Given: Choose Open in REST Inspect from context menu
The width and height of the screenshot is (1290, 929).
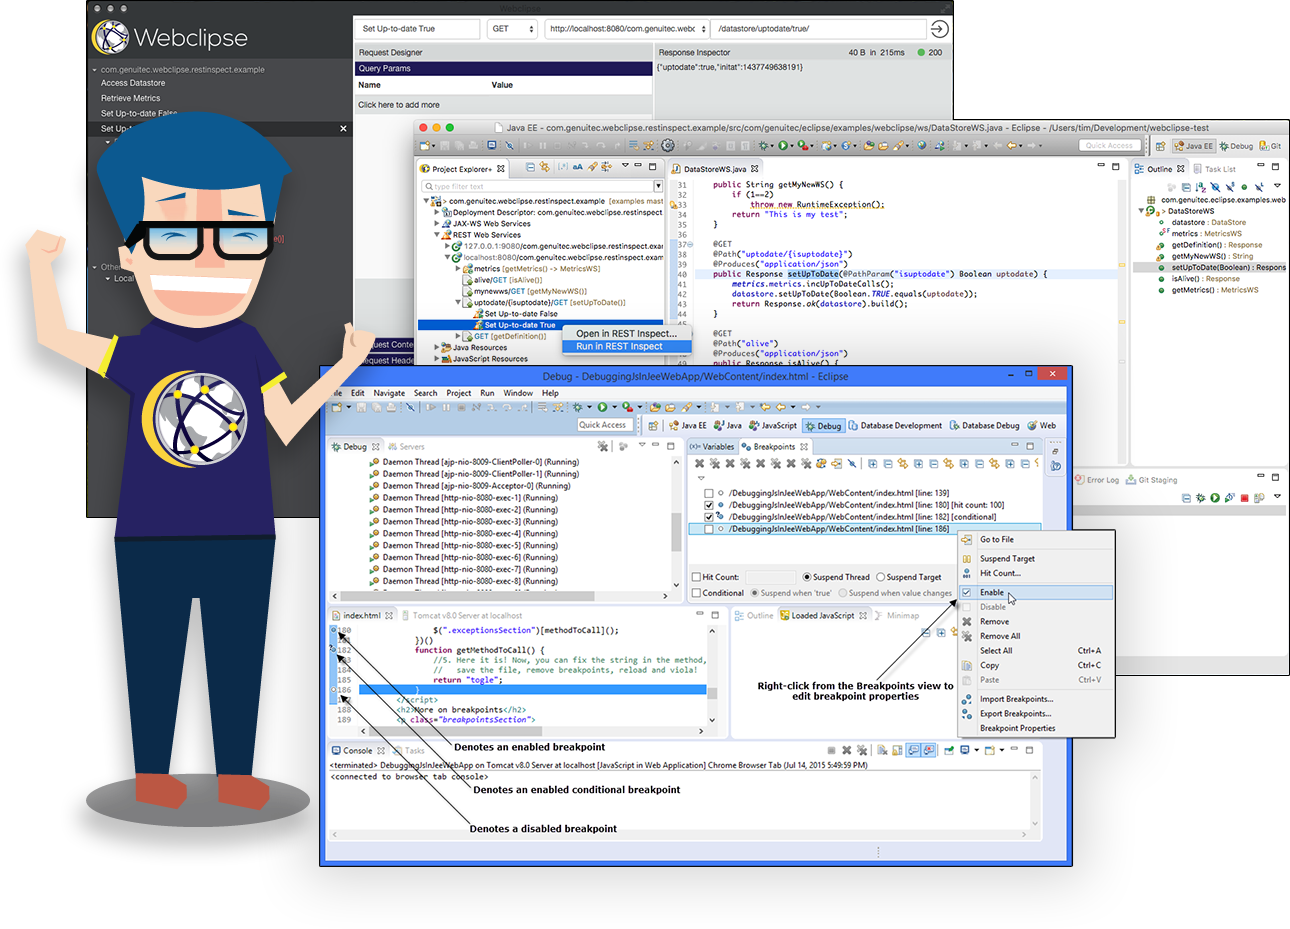Looking at the screenshot, I should click(626, 334).
